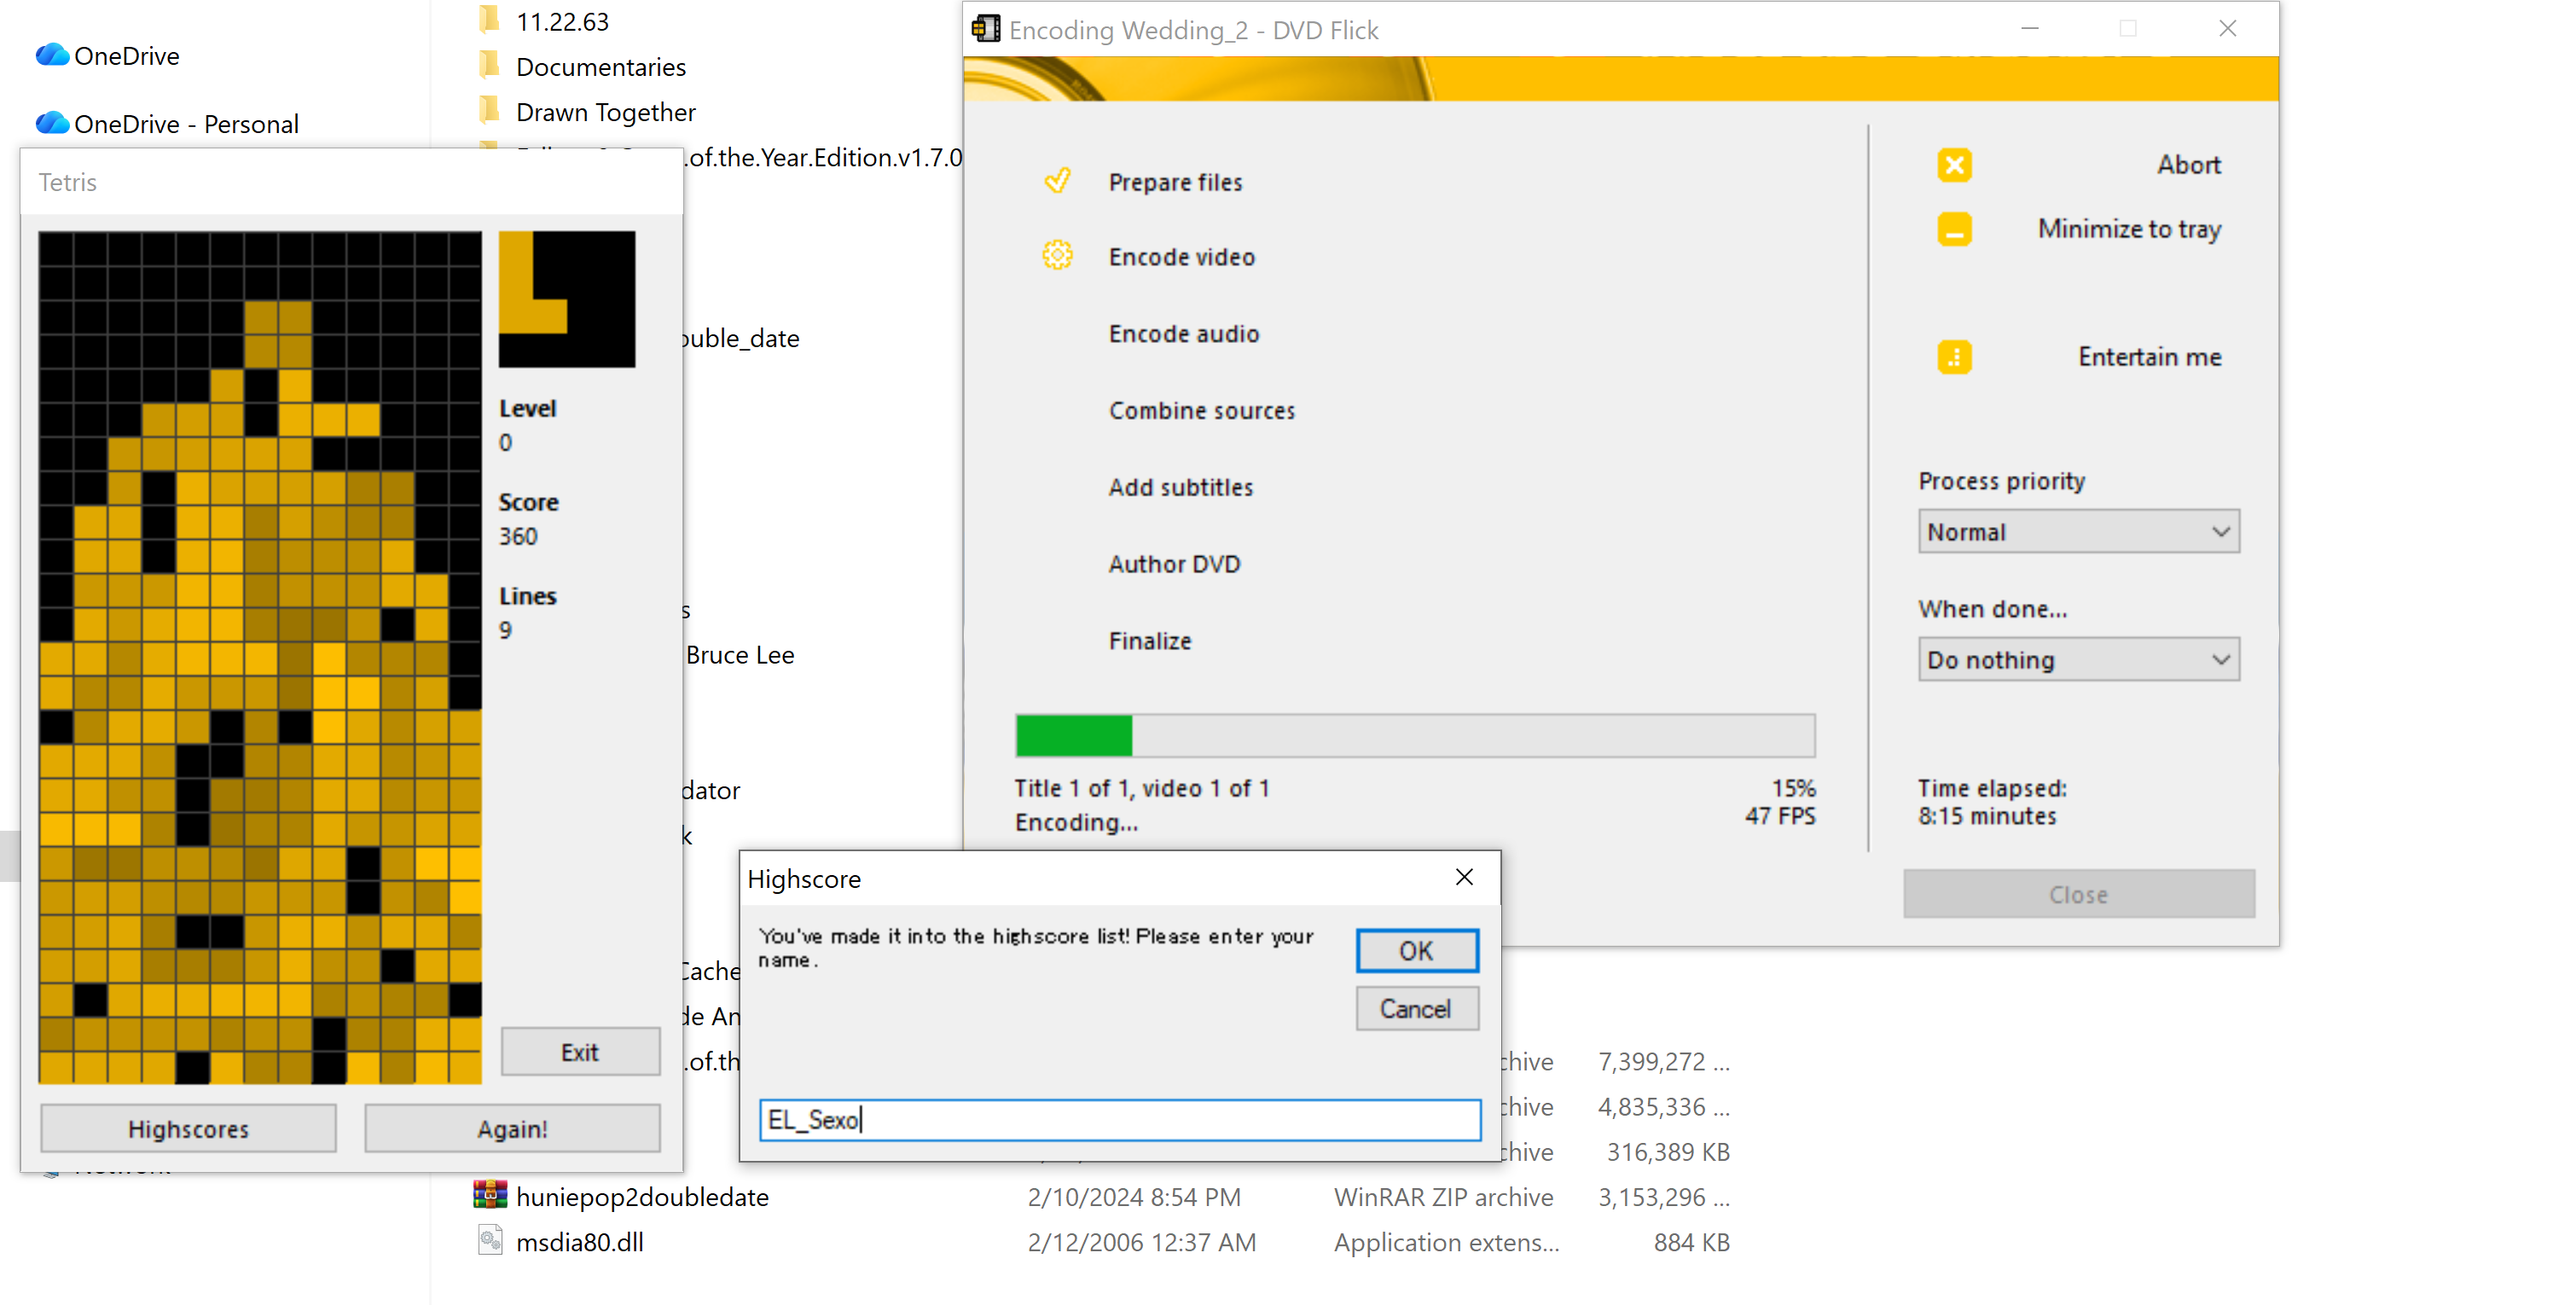
Task: Click the huniepop2doubledate WinRAR archive icon
Action: (x=490, y=1195)
